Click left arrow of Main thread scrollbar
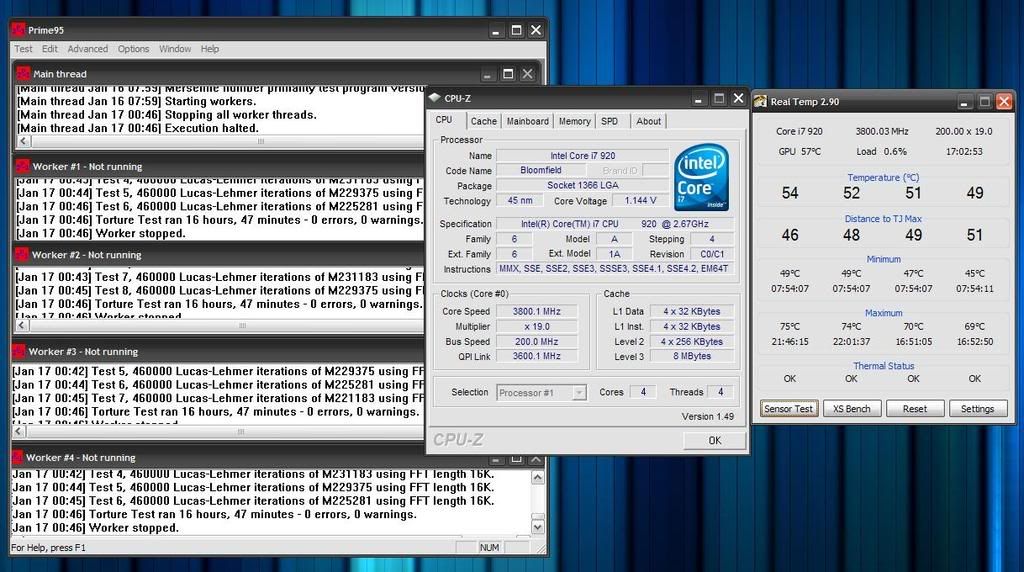Screen dimensions: 1024x572 tap(24, 141)
